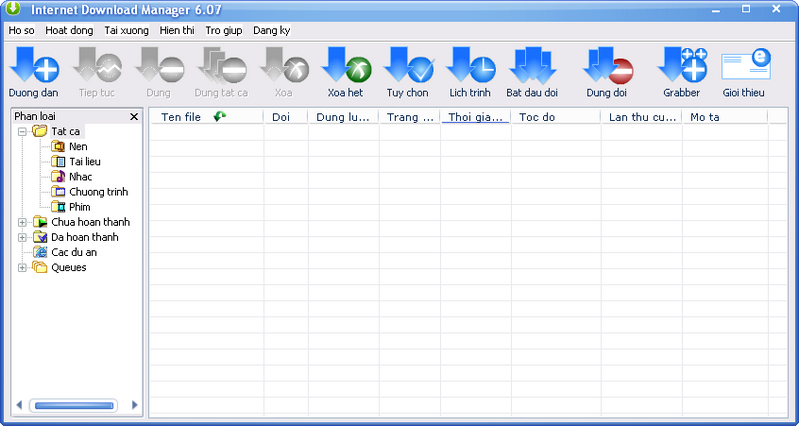Click the Gioi thieu icon
The image size is (799, 426).
tap(744, 68)
